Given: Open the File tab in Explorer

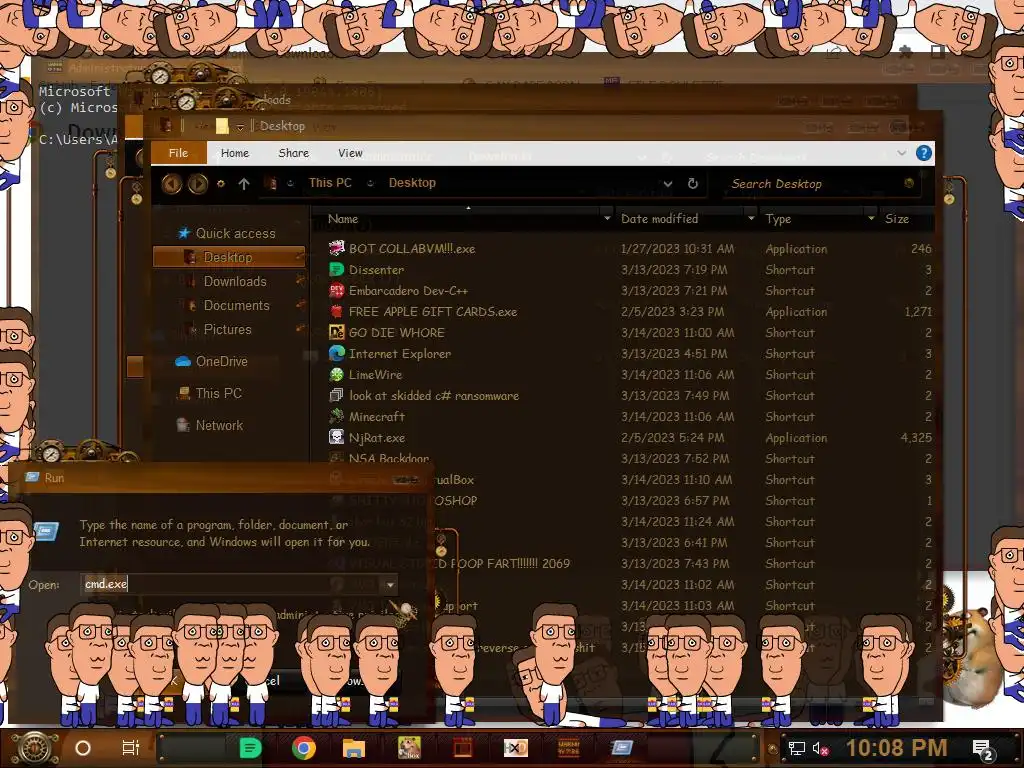Looking at the screenshot, I should [178, 153].
